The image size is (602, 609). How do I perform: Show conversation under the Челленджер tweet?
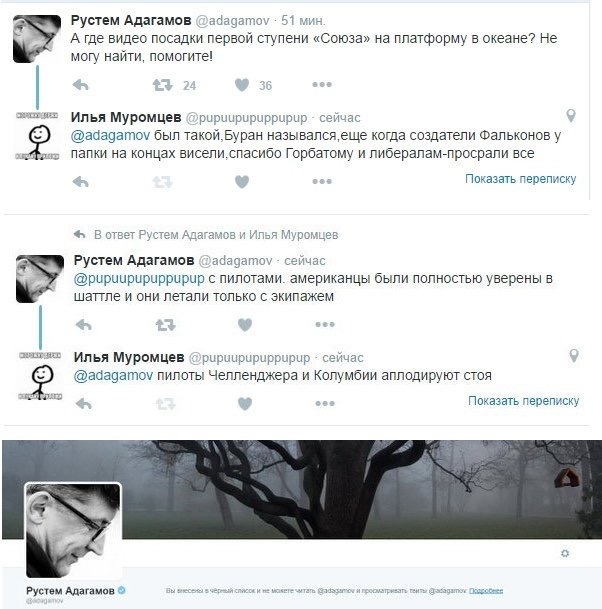click(524, 400)
